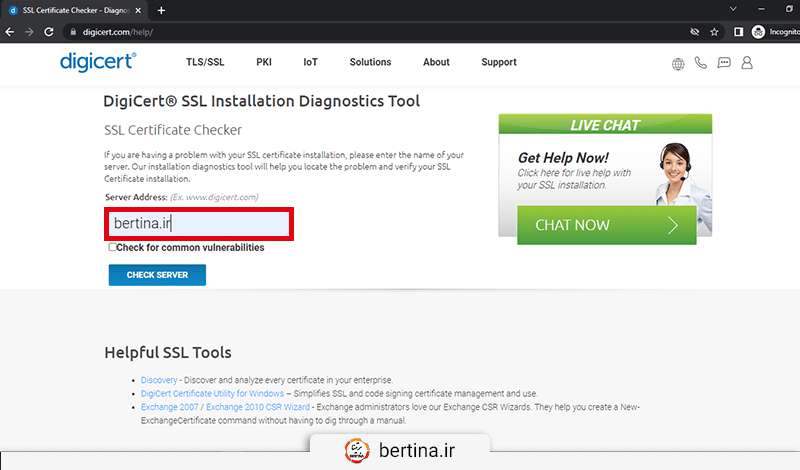Click the Server Address input field
The image size is (800, 470).
pos(199,224)
